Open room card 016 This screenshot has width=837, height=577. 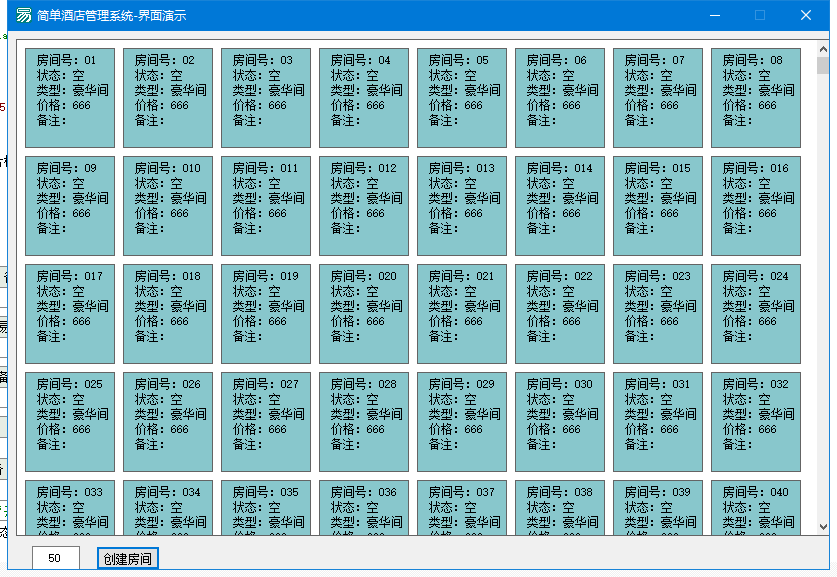756,206
